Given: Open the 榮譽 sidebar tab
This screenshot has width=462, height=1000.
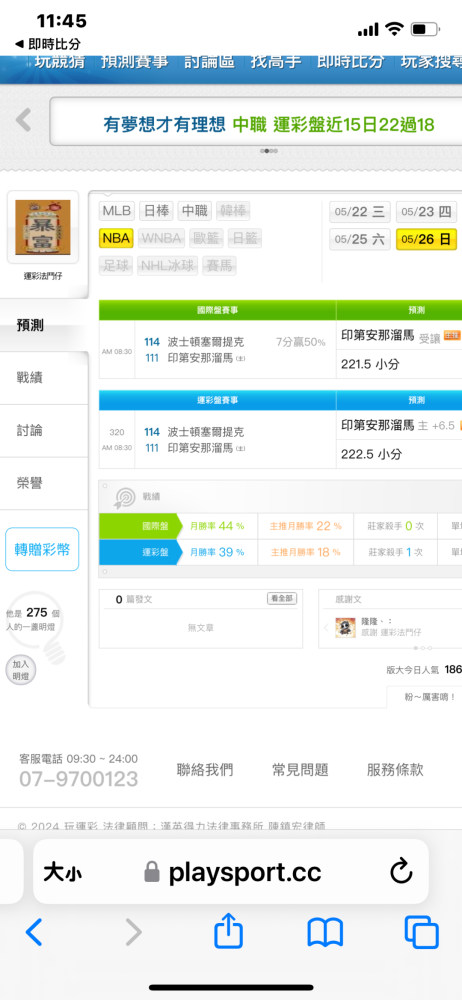Looking at the screenshot, I should point(44,483).
